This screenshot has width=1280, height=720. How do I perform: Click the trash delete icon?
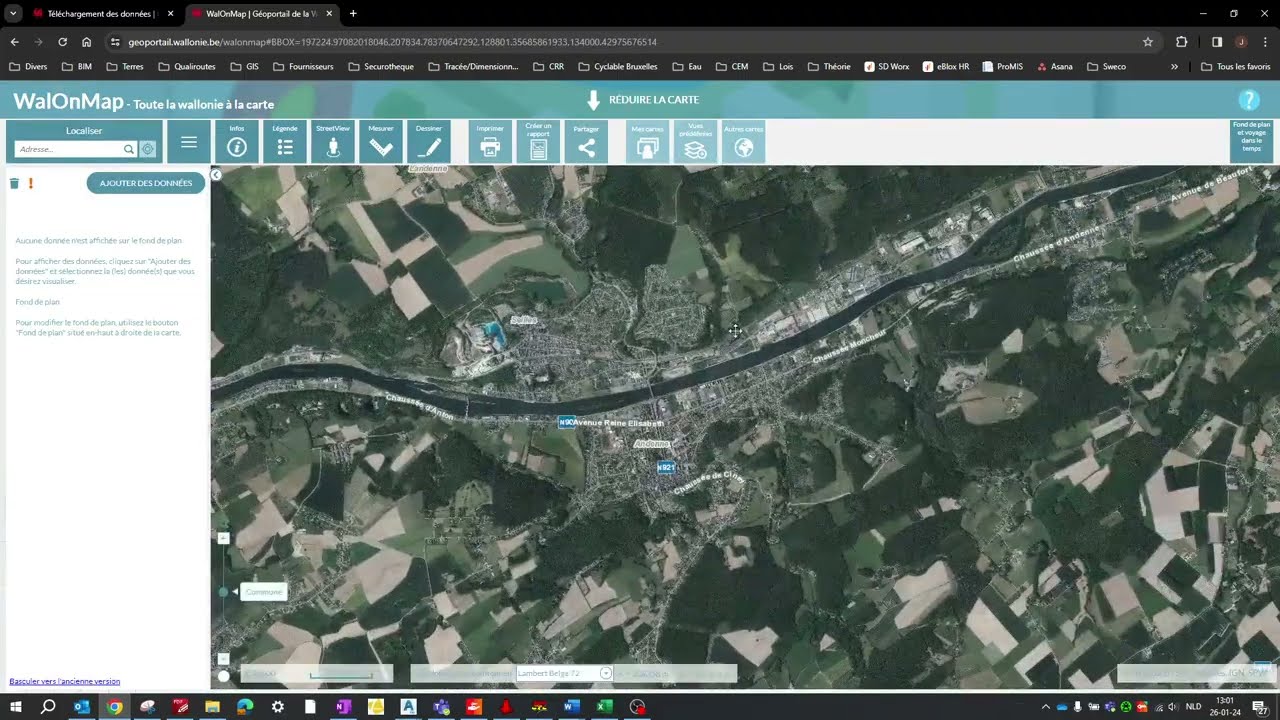coord(14,183)
